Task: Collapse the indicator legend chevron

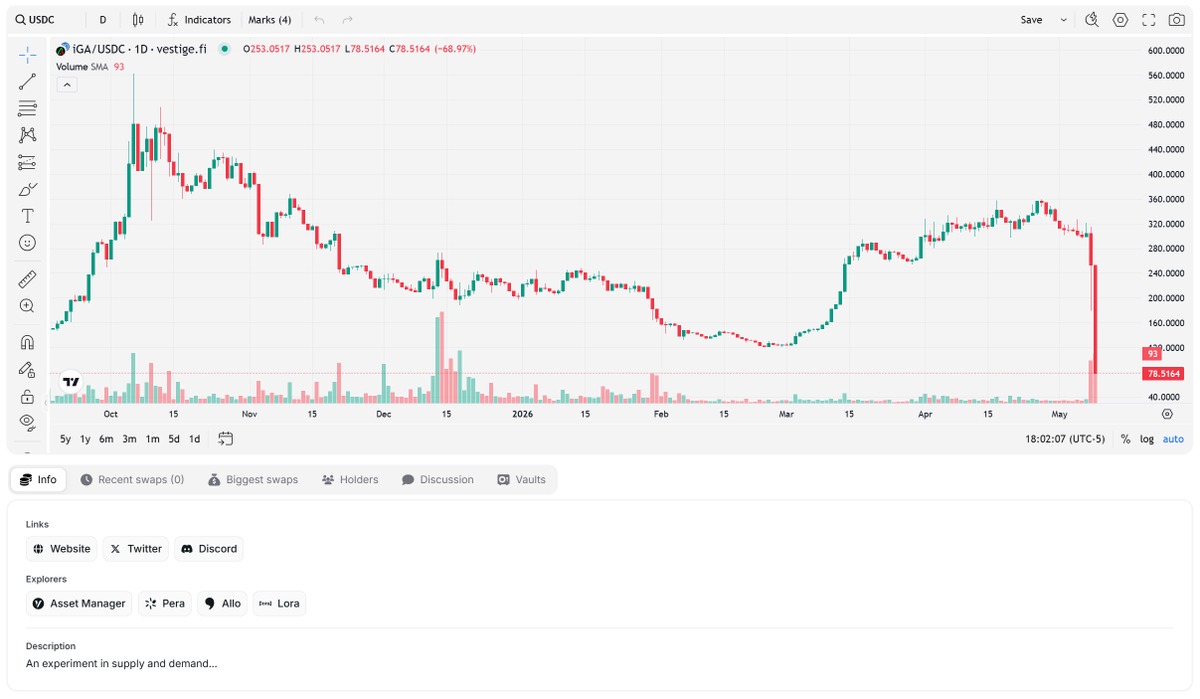Action: [67, 85]
